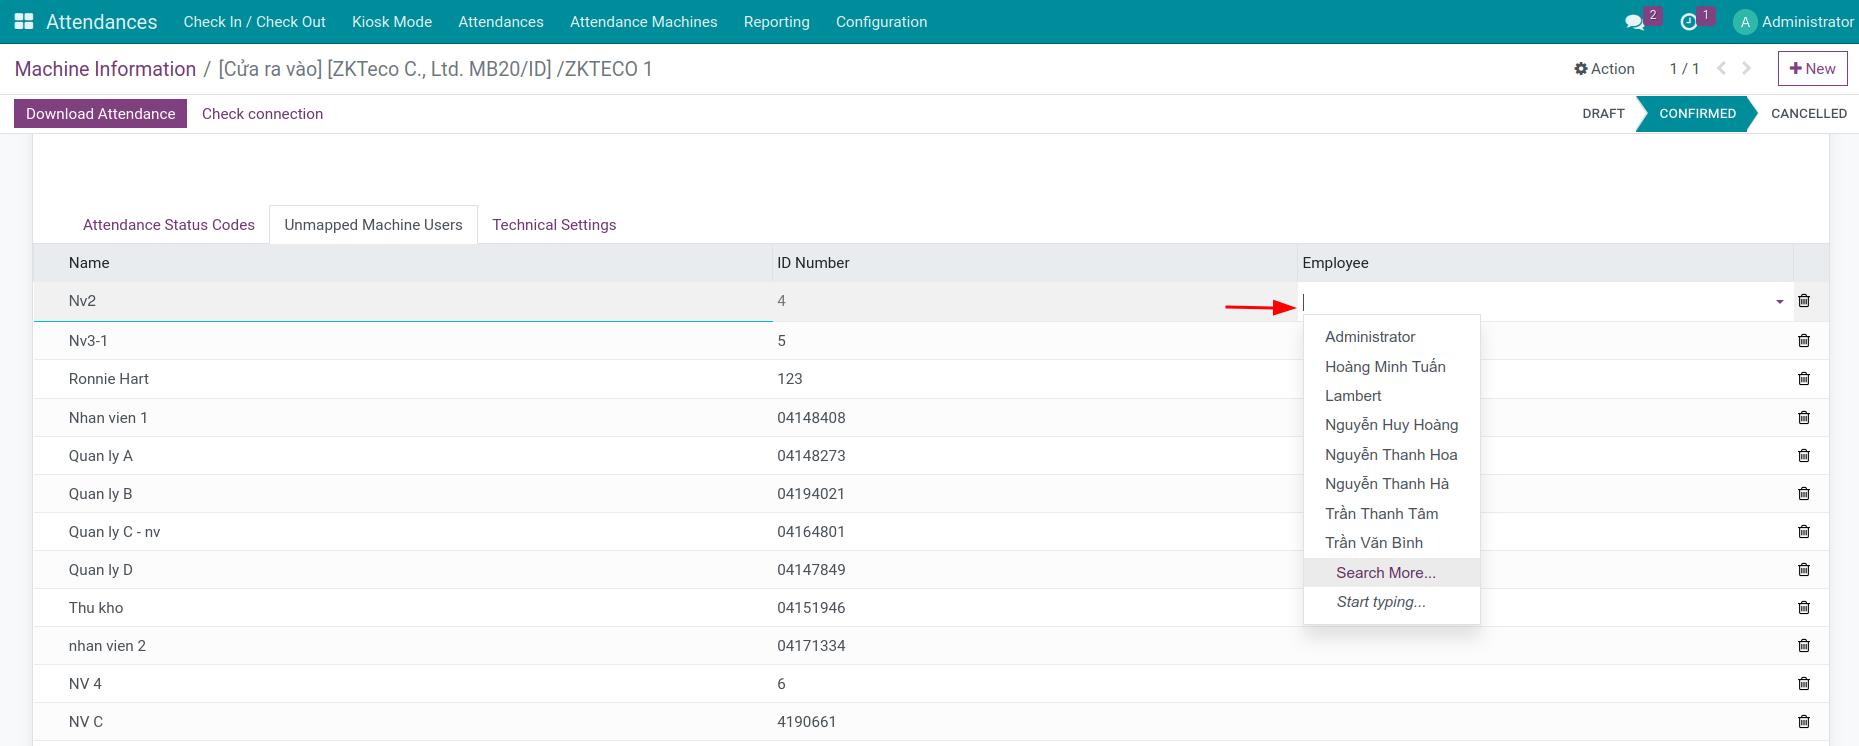This screenshot has height=746, width=1859.
Task: Open the Attendances menu item
Action: 501,22
